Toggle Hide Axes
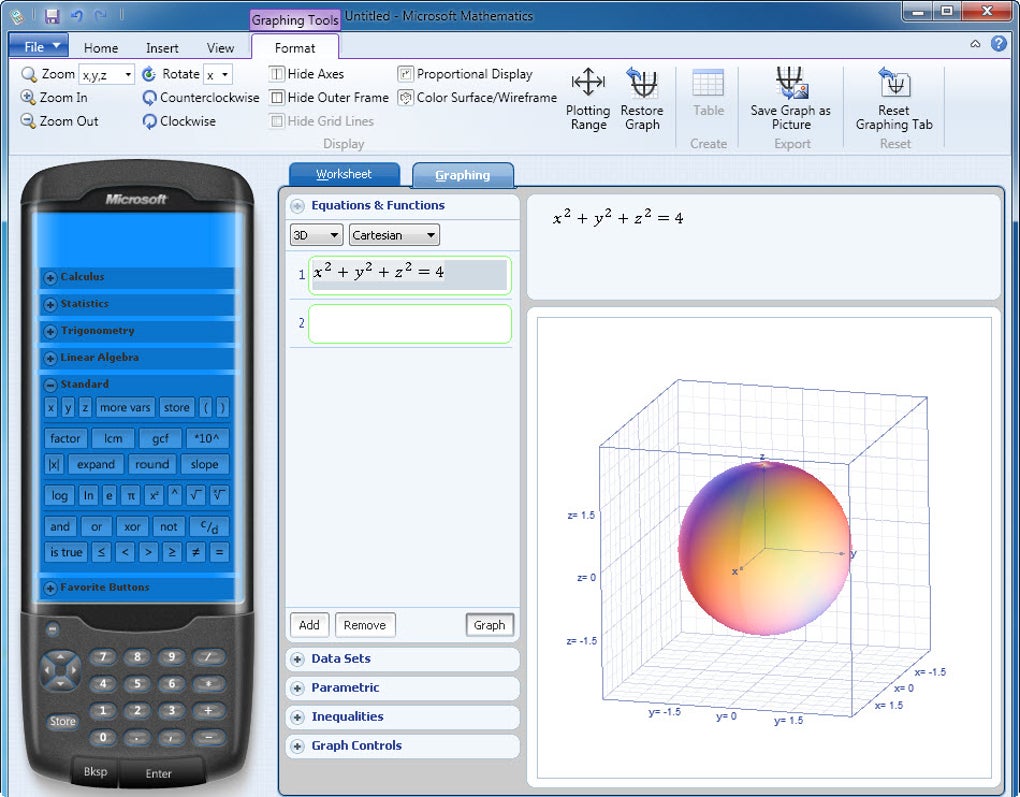This screenshot has width=1020, height=797. [306, 74]
